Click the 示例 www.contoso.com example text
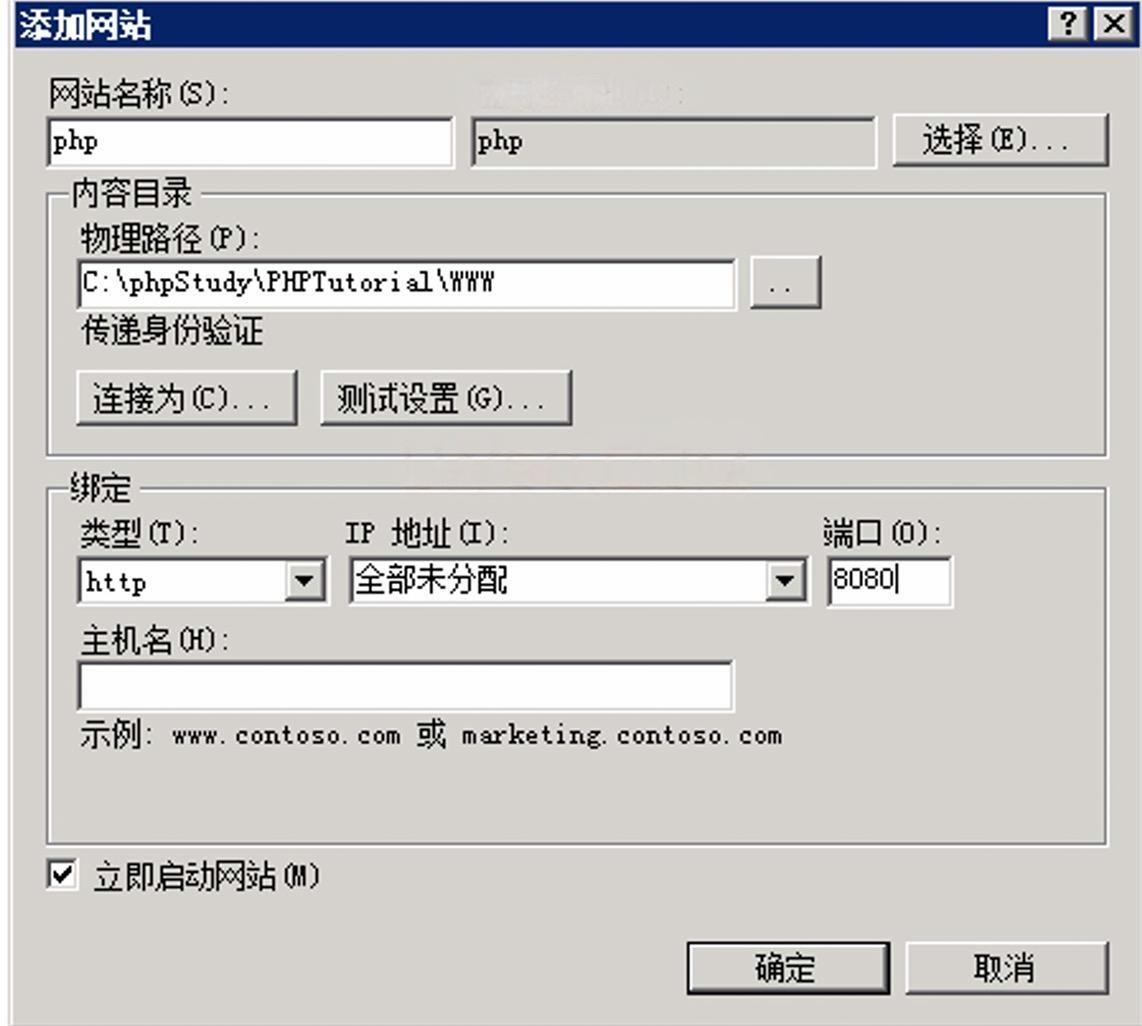 pyautogui.click(x=431, y=735)
